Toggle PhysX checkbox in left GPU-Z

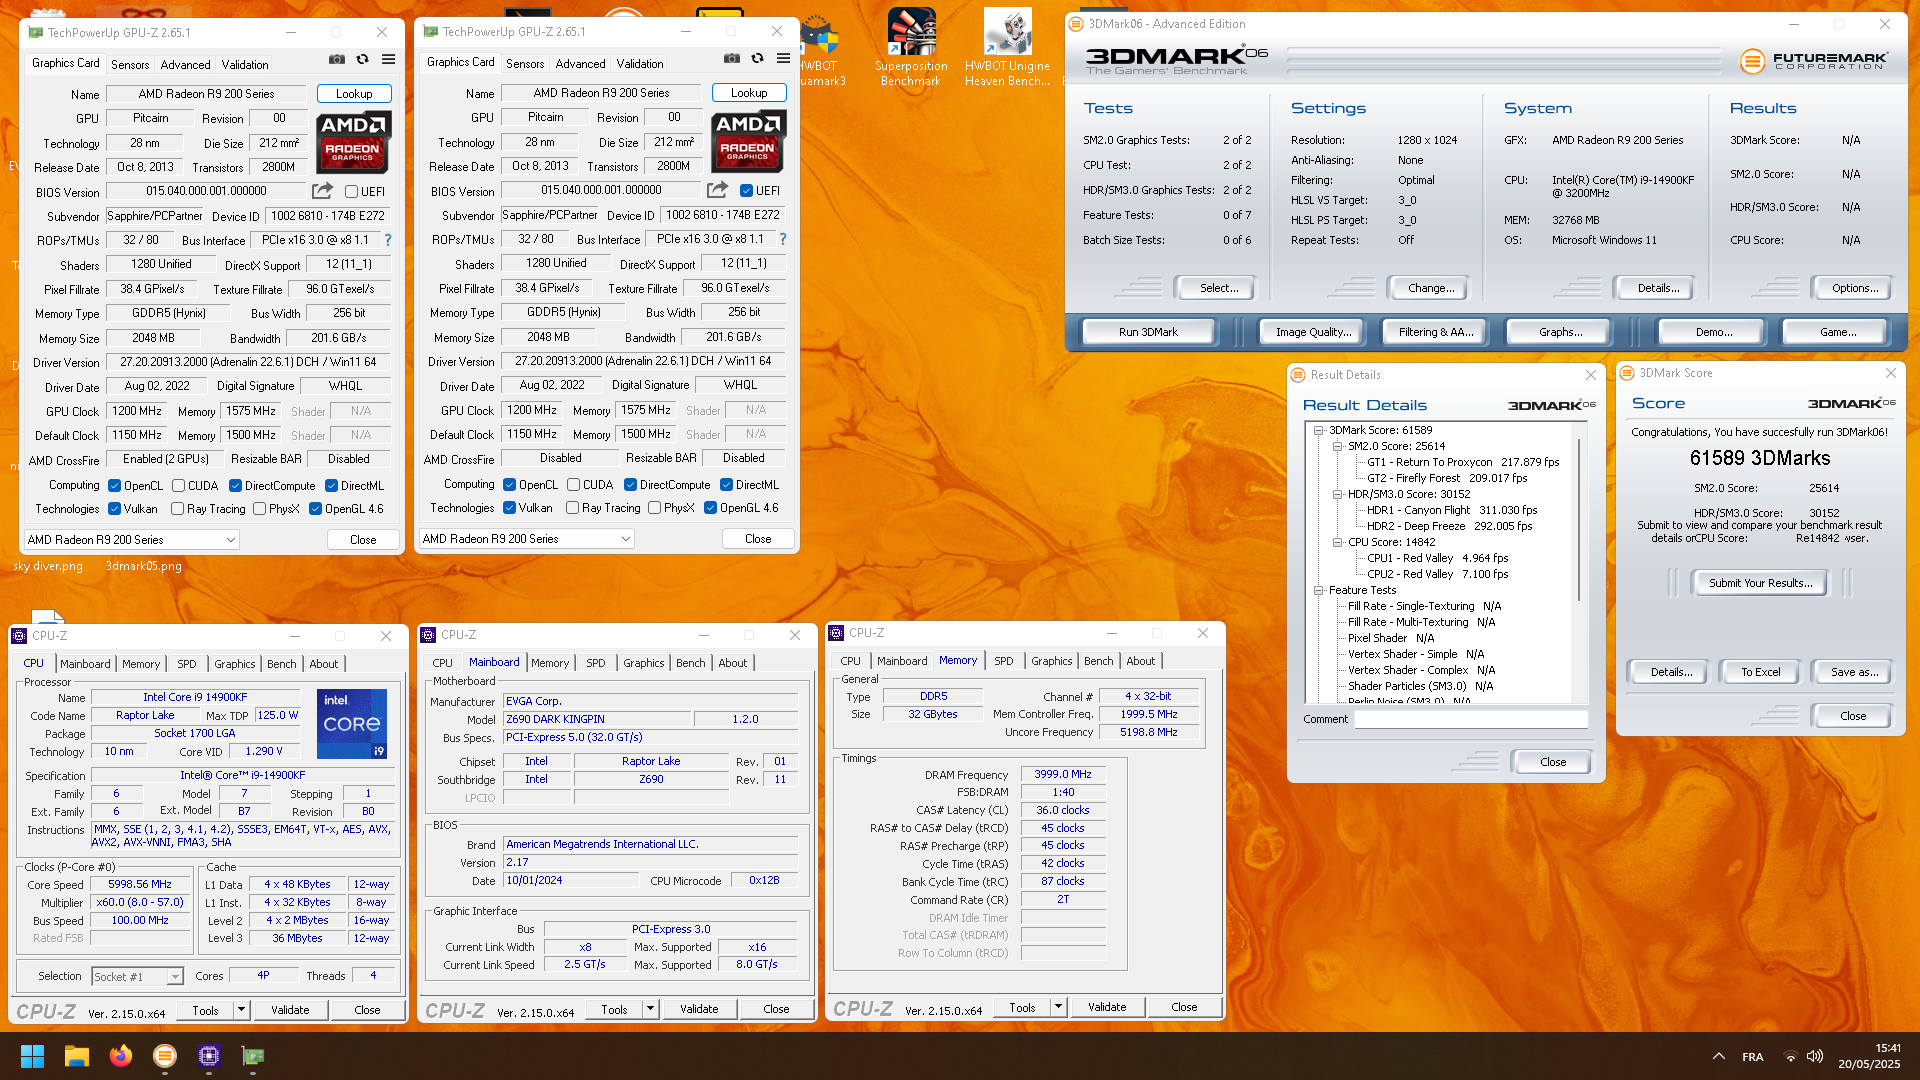259,509
